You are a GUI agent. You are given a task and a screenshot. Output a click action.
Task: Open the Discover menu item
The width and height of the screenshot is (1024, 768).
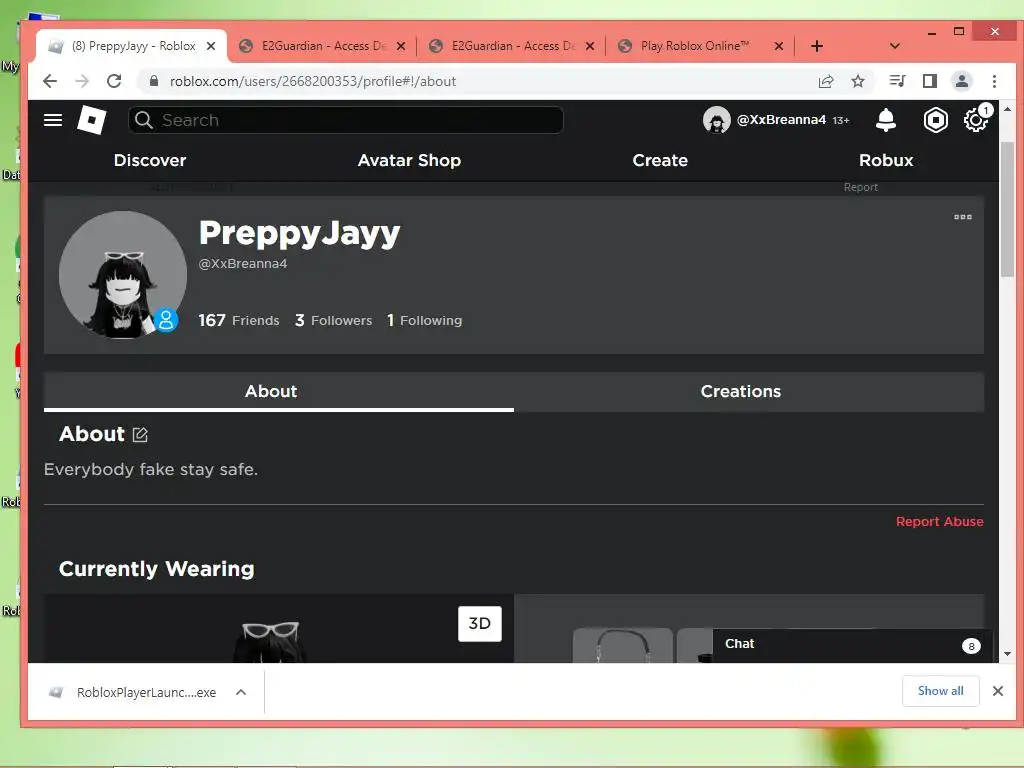[x=150, y=160]
